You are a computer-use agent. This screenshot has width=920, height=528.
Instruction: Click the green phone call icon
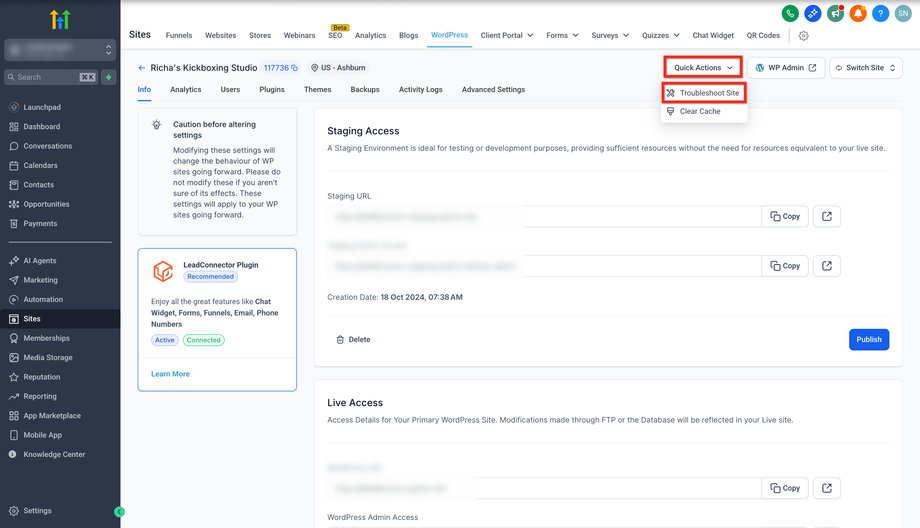coord(790,13)
